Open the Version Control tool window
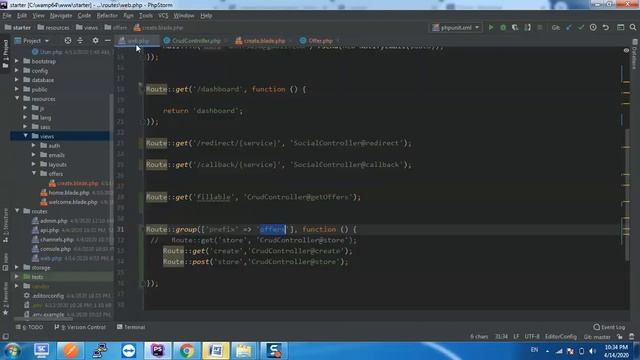 pyautogui.click(x=80, y=327)
